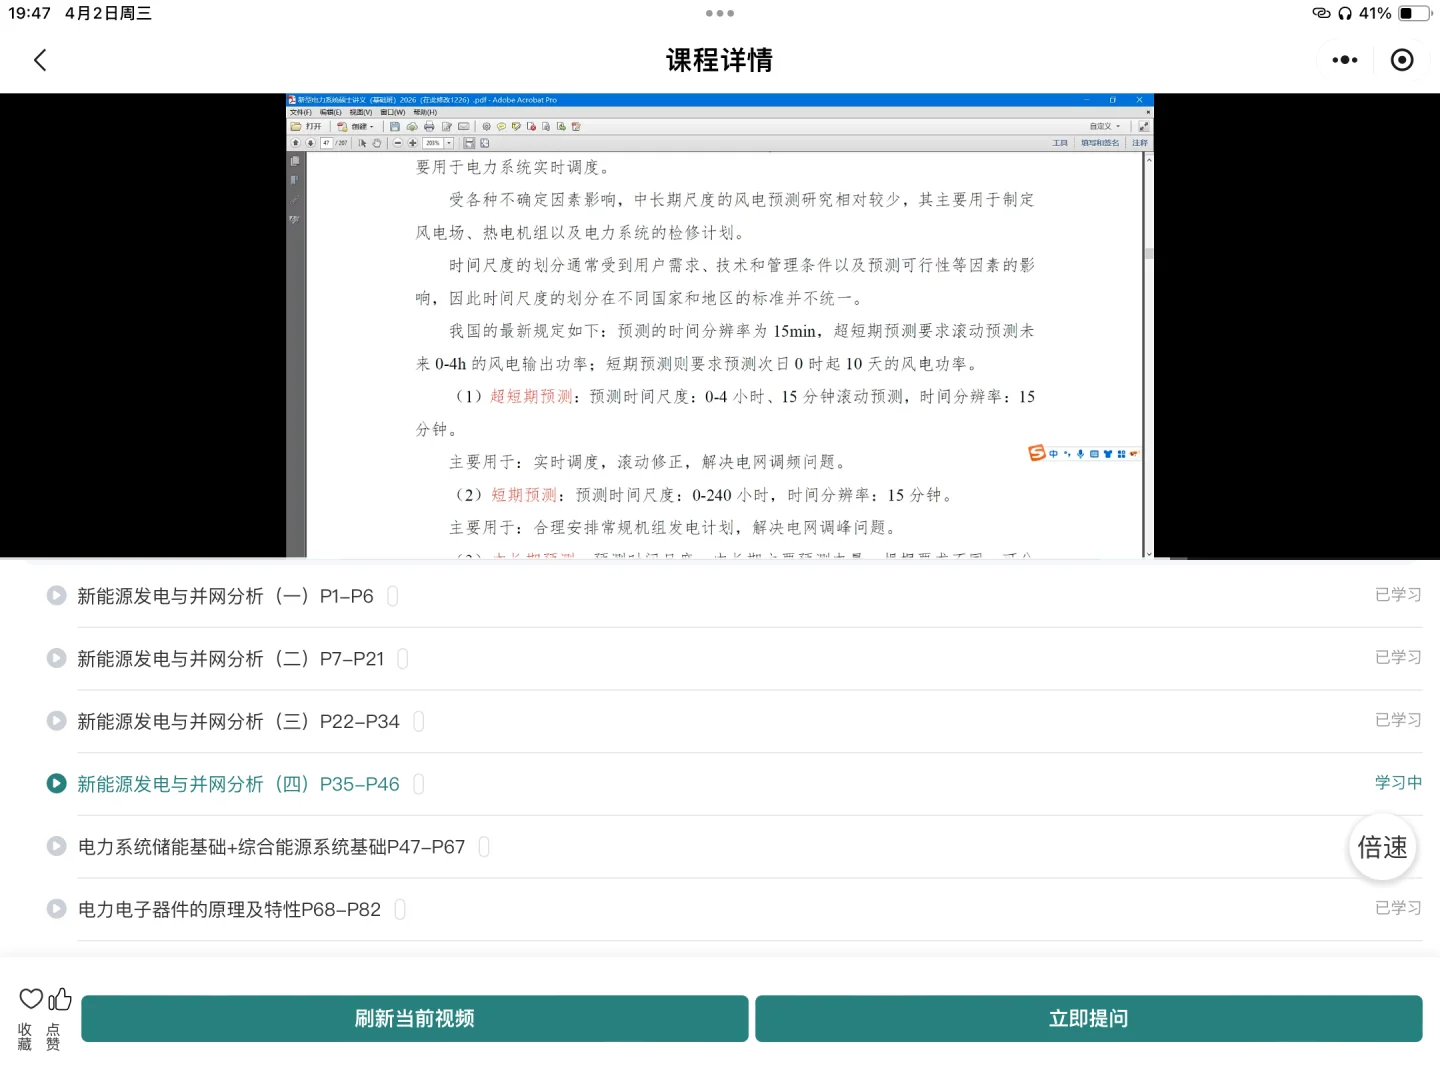The image size is (1440, 1080).
Task: Open the 自定义 toolbar dropdown
Action: (1105, 126)
